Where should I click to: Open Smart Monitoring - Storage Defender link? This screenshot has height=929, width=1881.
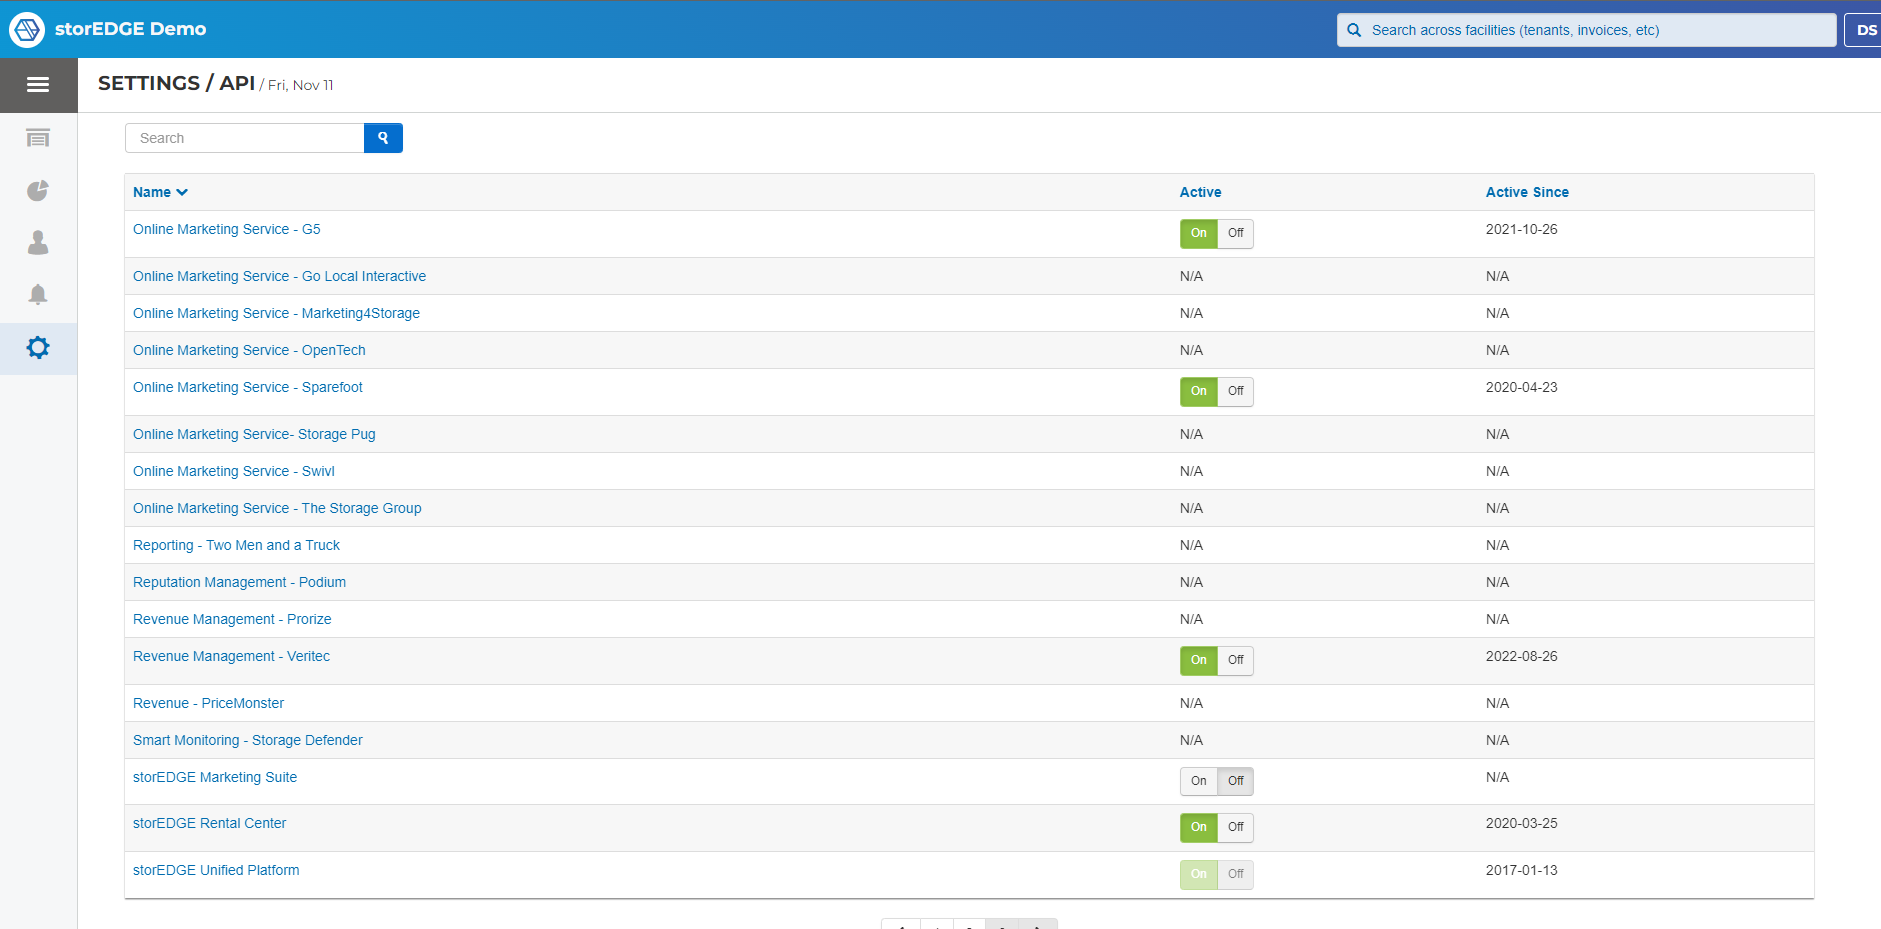point(247,740)
